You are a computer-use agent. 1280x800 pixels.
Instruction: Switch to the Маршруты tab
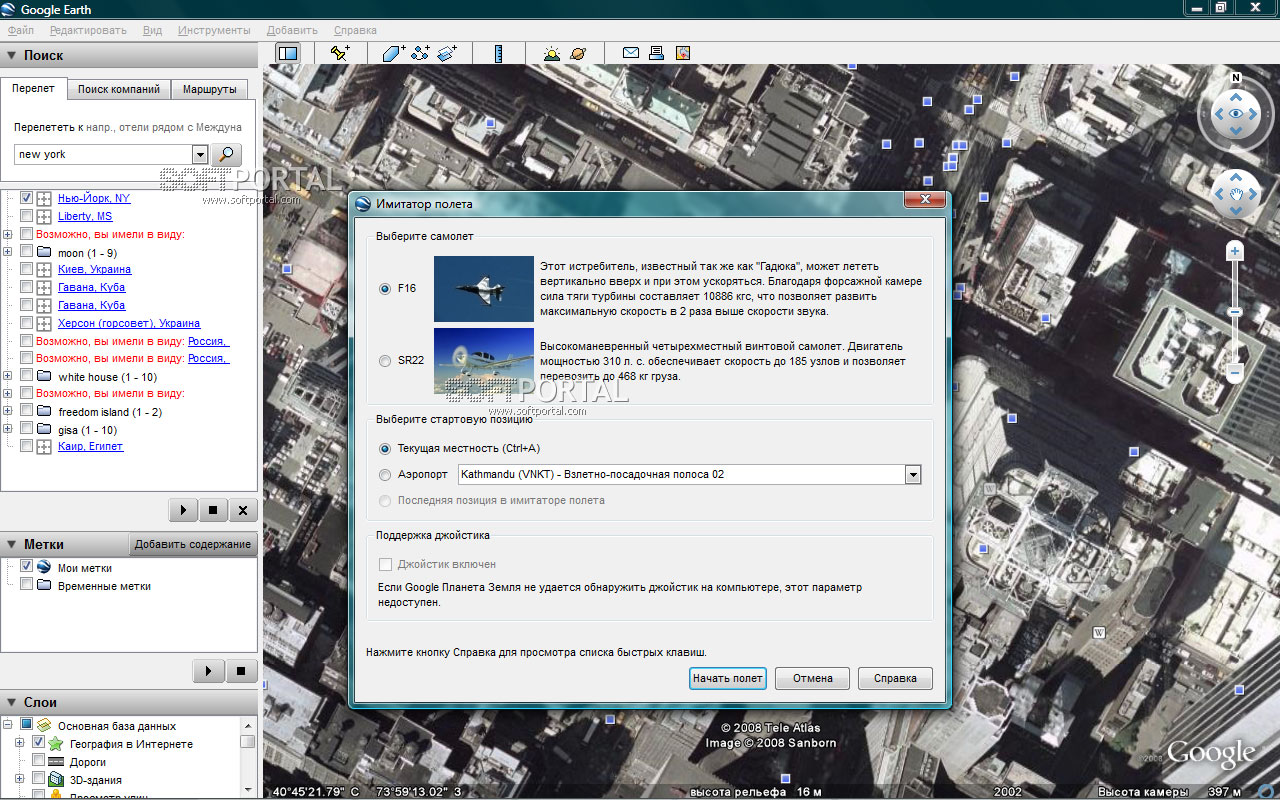point(210,89)
